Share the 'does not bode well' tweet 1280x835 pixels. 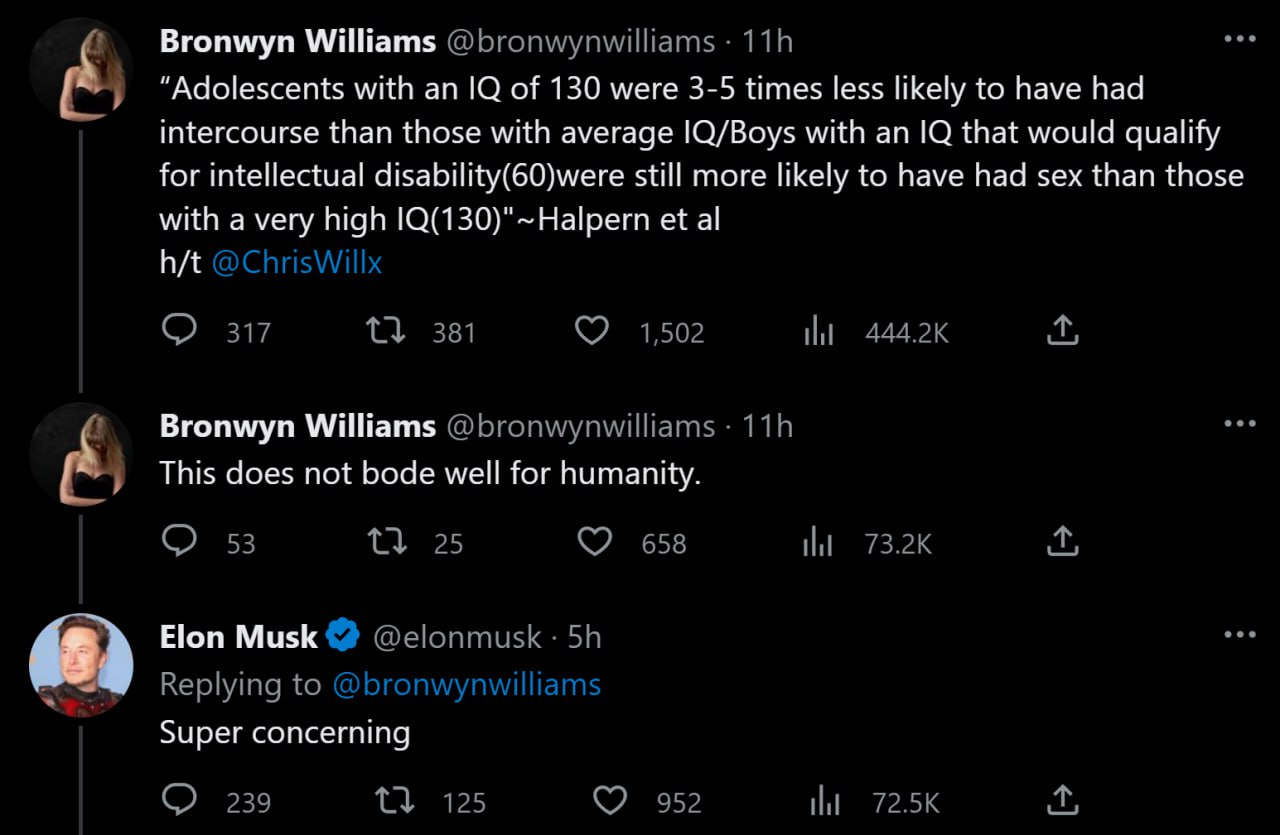tap(1062, 541)
